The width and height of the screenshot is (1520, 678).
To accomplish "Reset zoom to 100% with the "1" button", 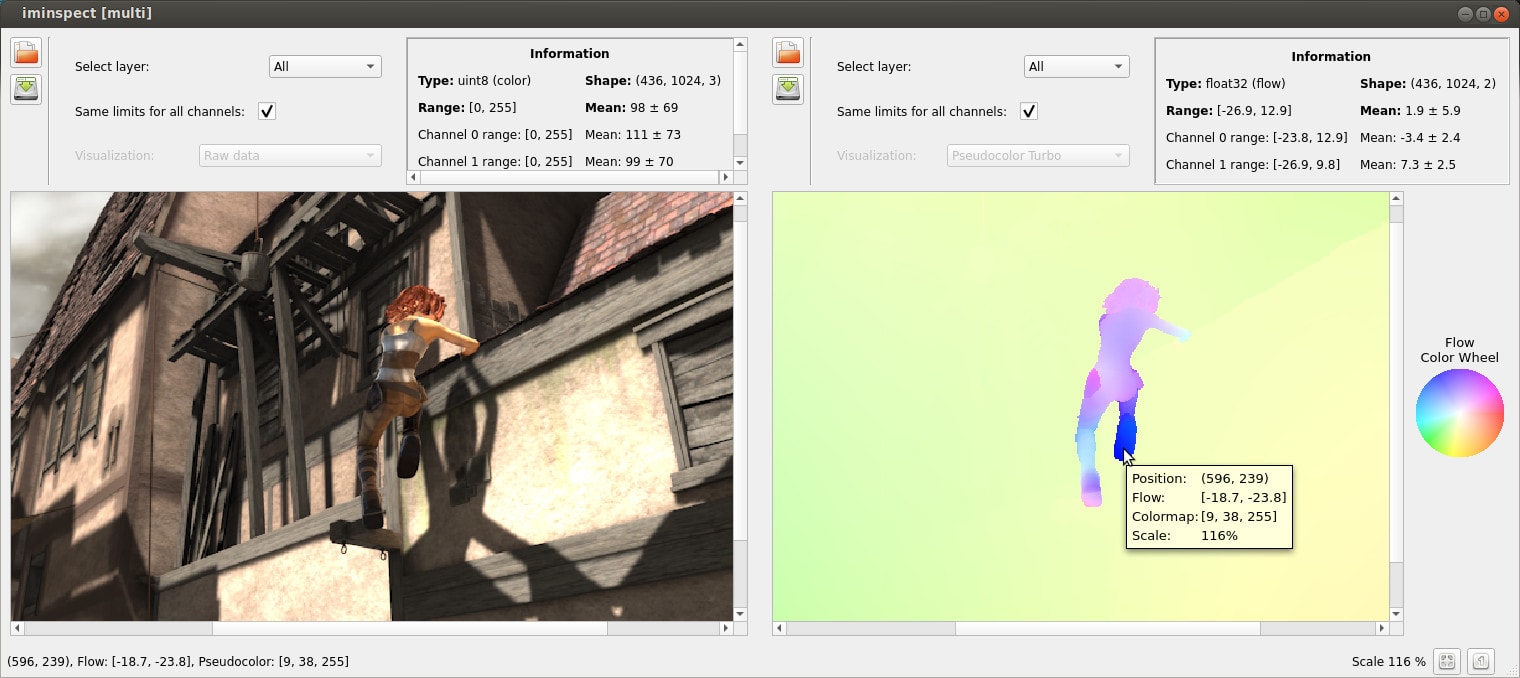I will [x=1480, y=661].
